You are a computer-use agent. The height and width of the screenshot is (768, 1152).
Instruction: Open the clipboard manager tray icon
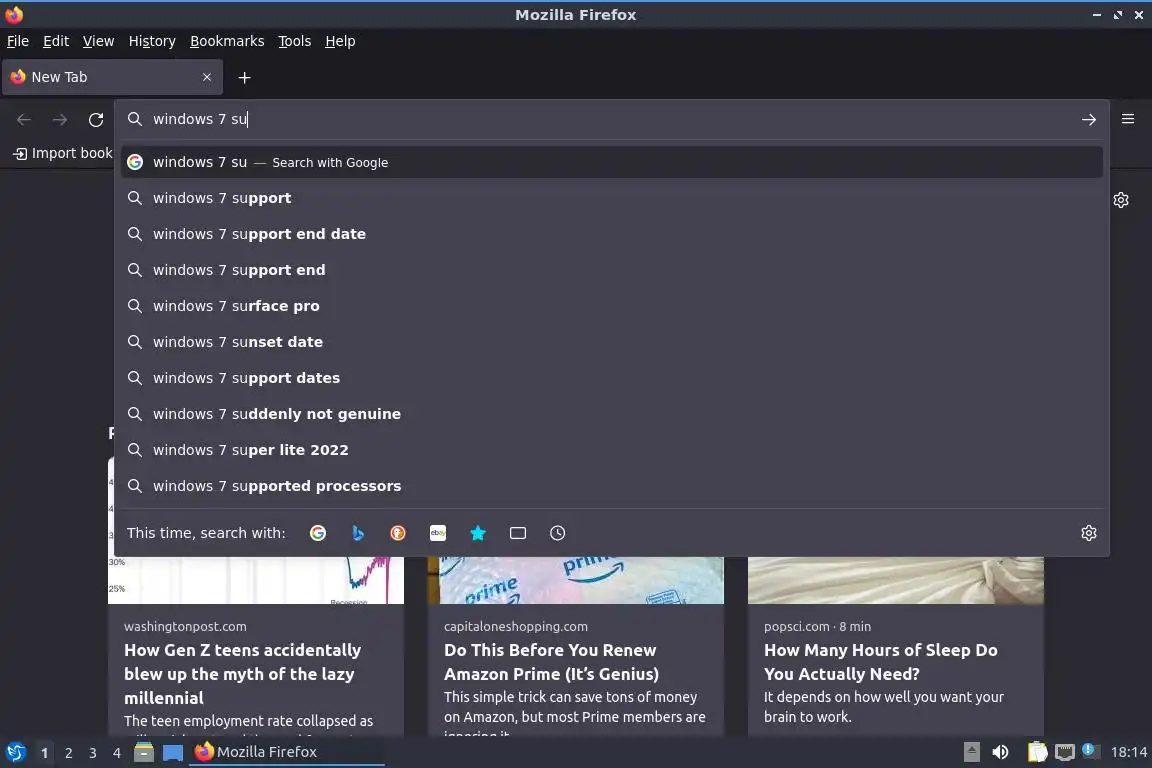tap(1037, 752)
